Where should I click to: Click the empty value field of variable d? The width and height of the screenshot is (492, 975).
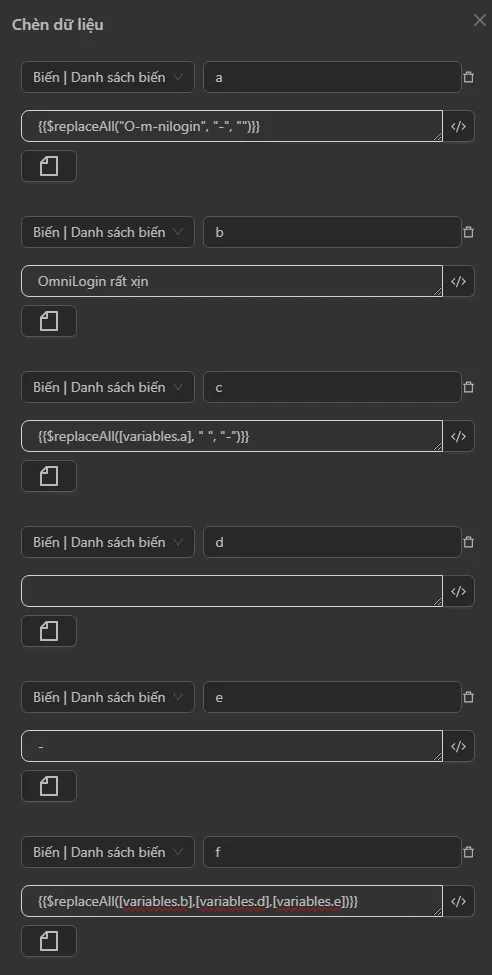(x=232, y=591)
